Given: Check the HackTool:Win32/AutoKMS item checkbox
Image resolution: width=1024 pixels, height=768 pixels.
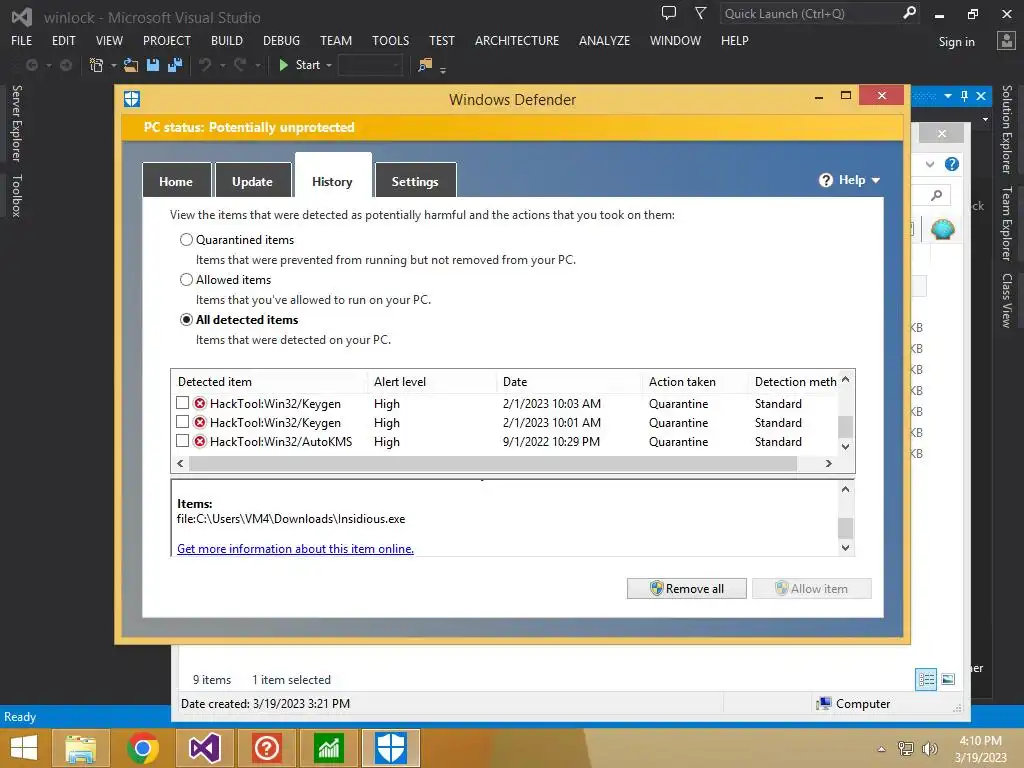Looking at the screenshot, I should click(183, 441).
